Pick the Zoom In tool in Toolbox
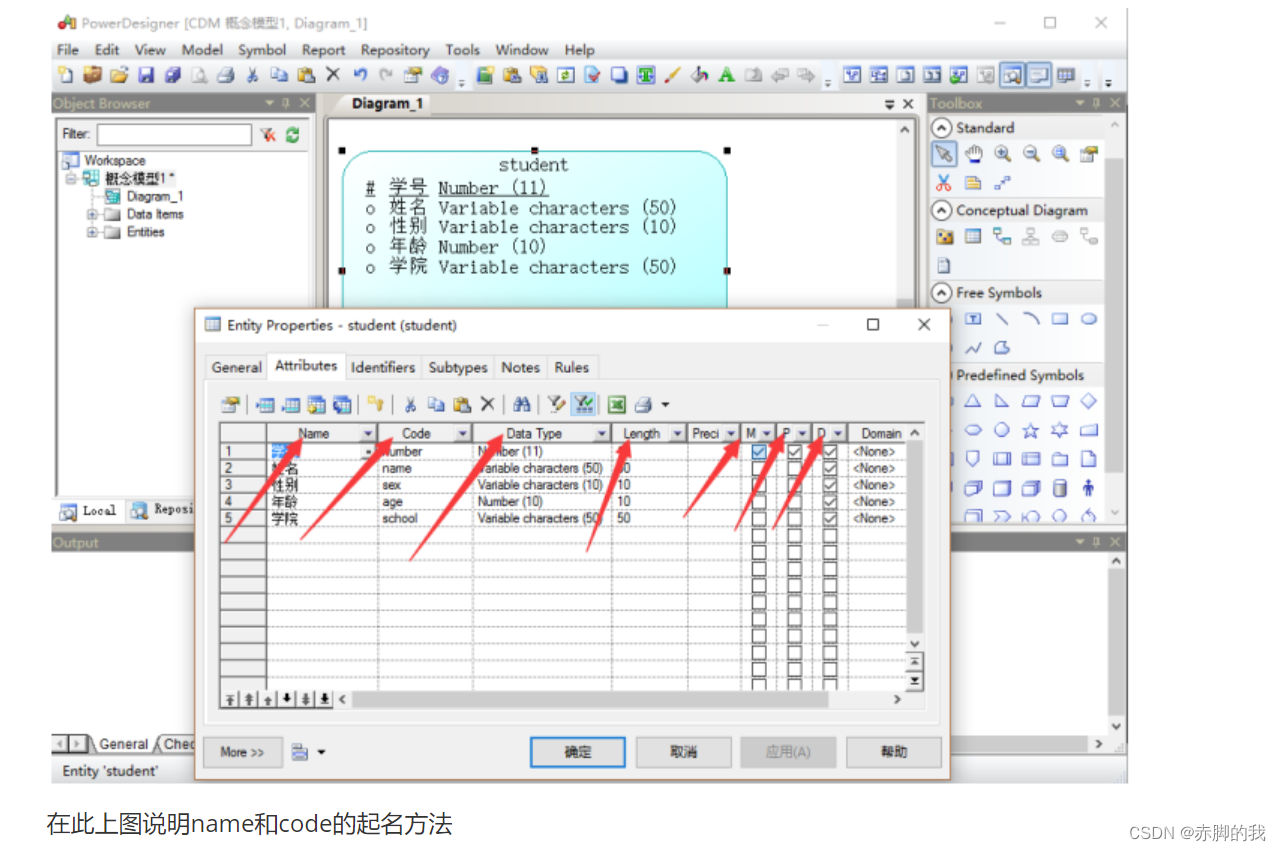The height and width of the screenshot is (851, 1281). (1002, 154)
